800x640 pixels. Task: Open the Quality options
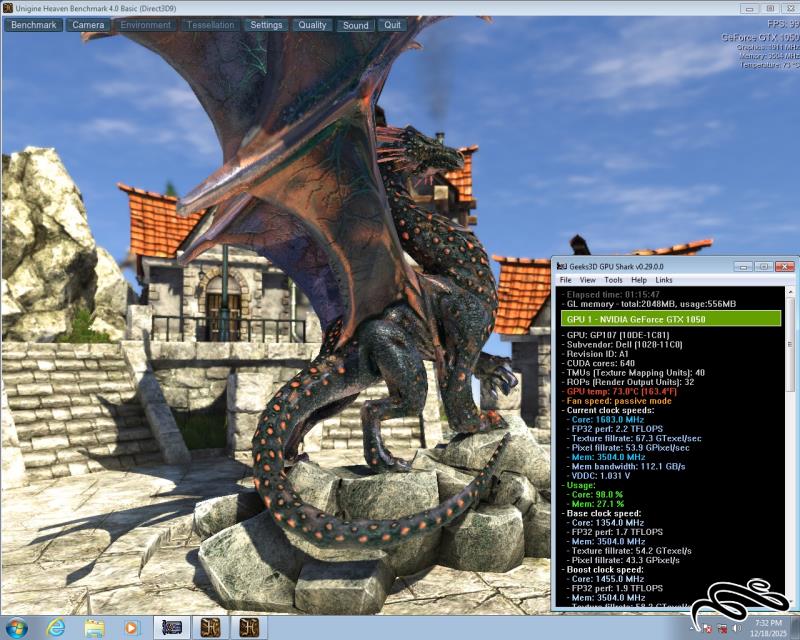click(312, 25)
